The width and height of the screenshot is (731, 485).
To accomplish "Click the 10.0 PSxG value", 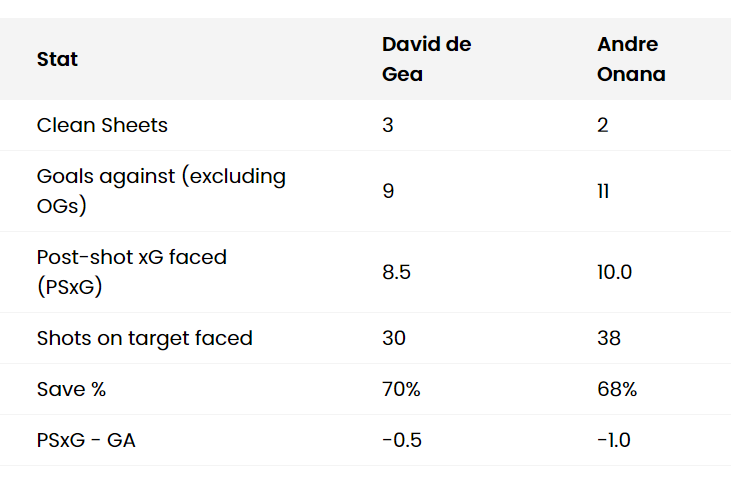I will 614,271.
